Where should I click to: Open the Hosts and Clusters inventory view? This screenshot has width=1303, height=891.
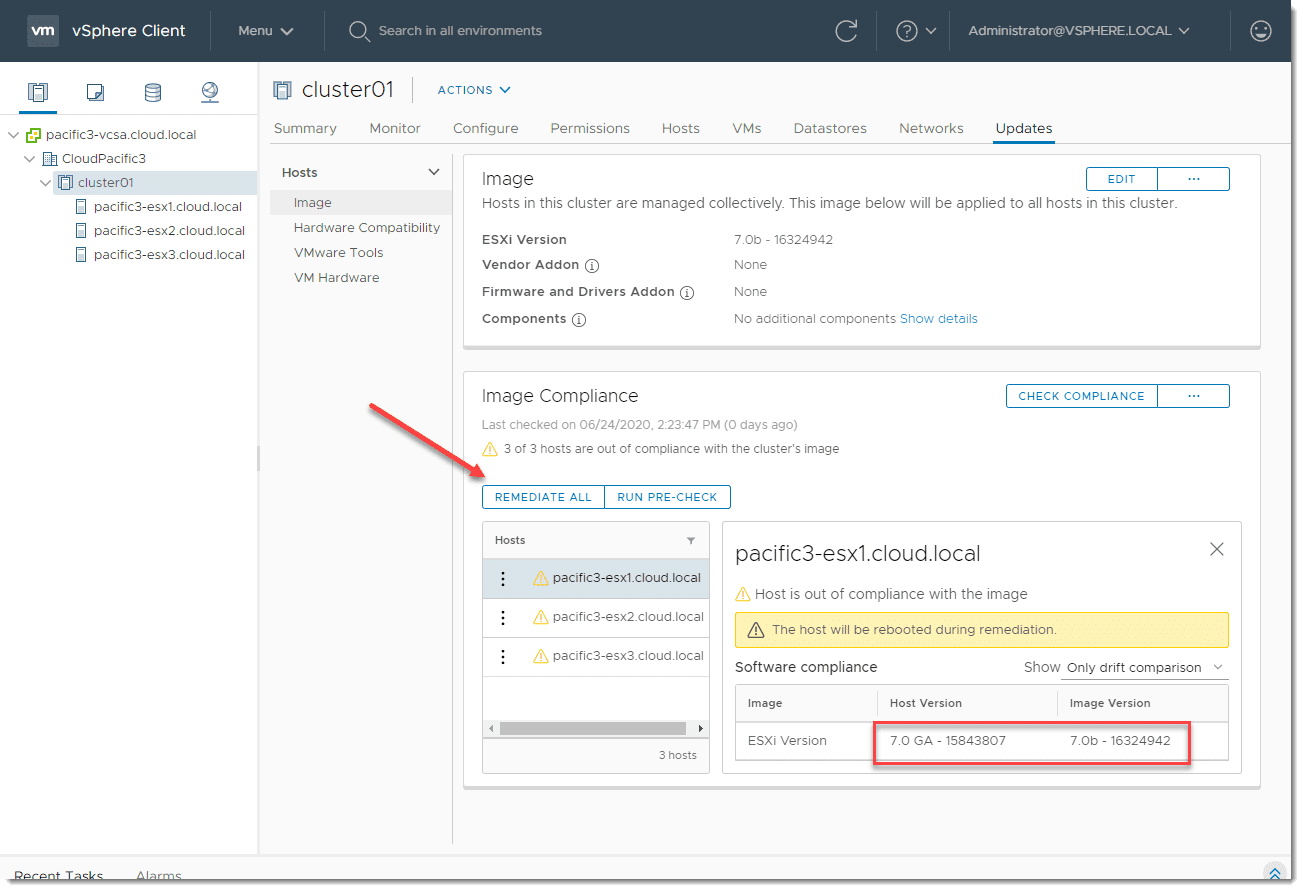click(38, 93)
